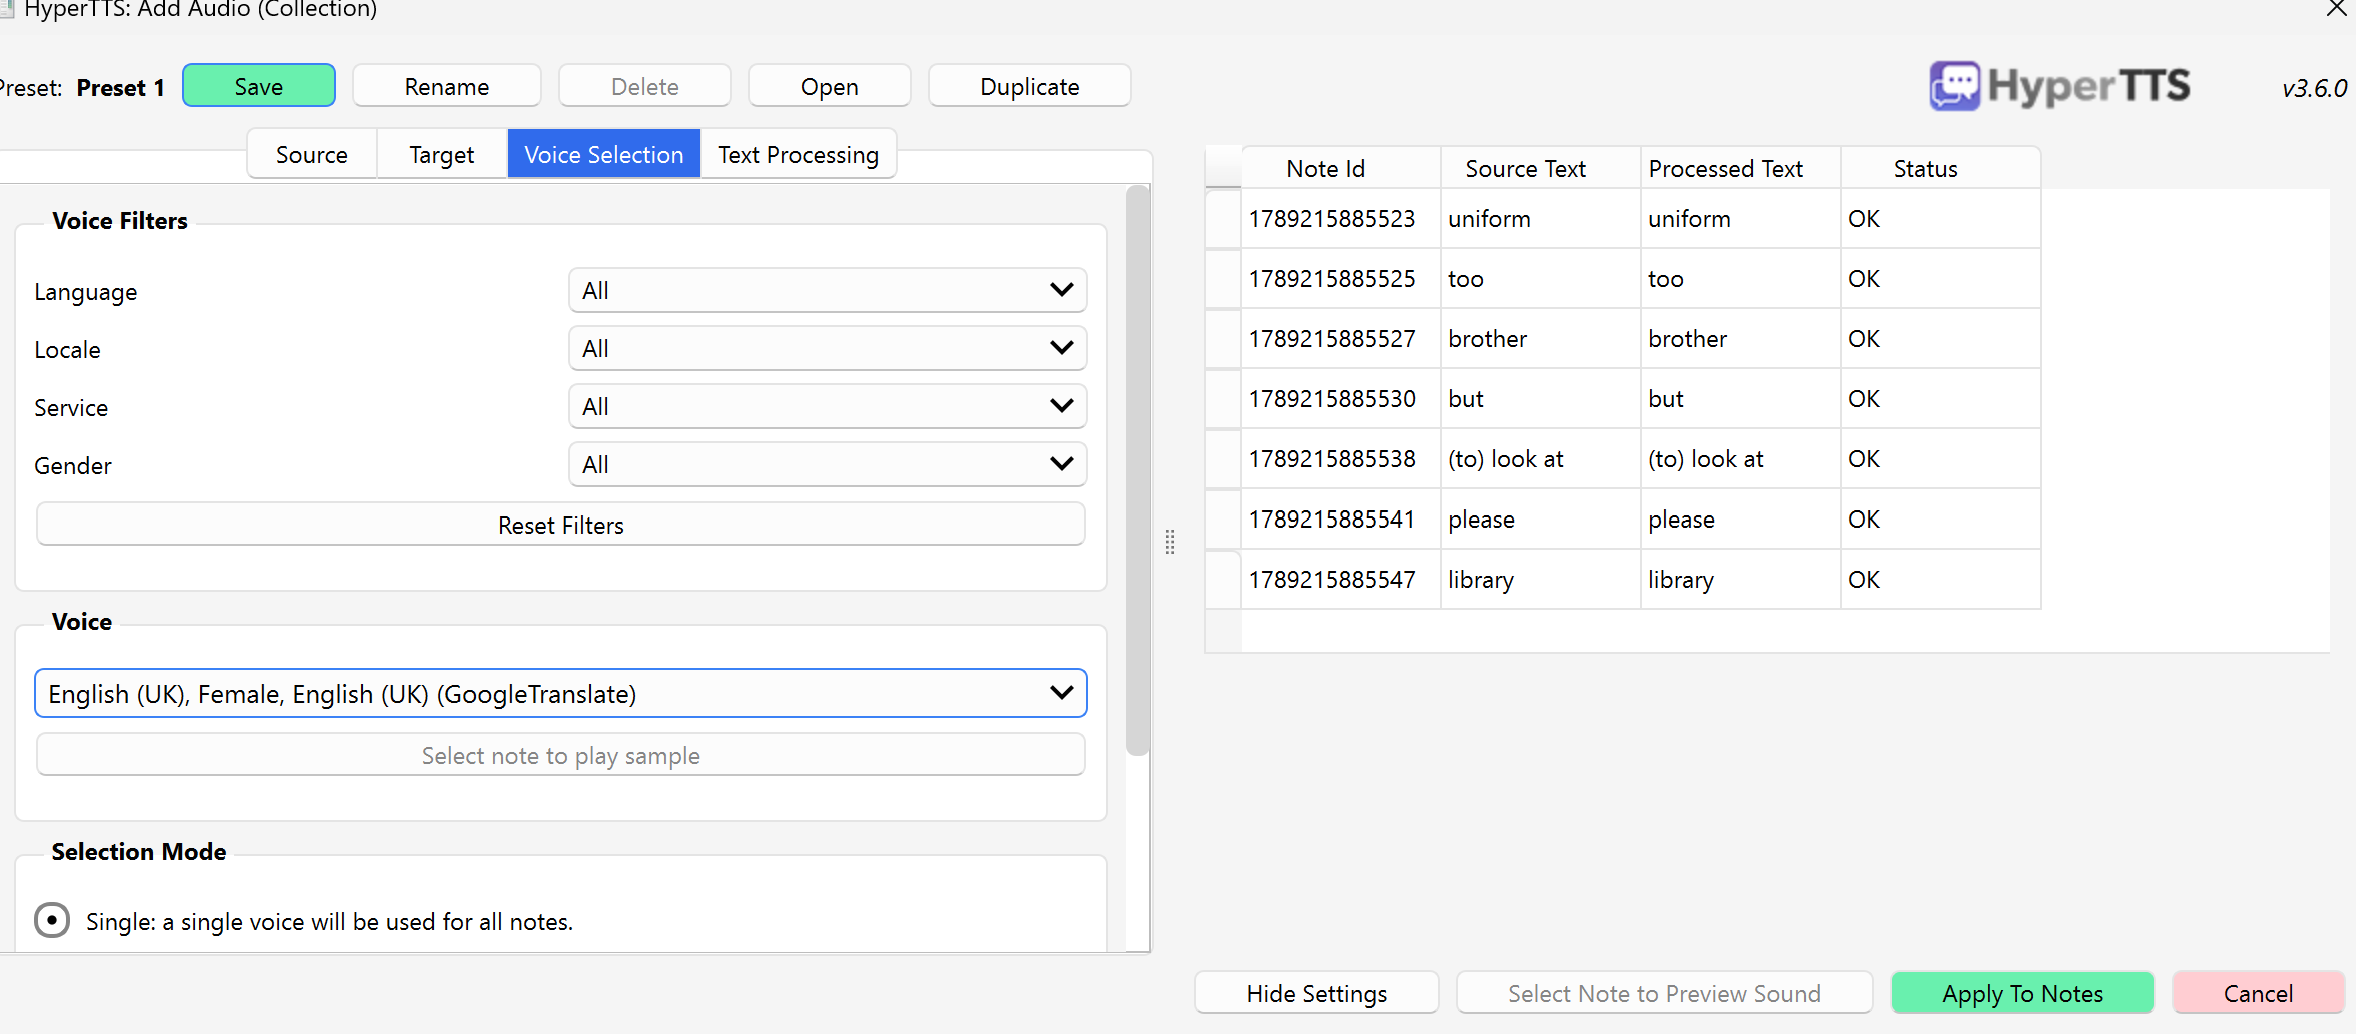The height and width of the screenshot is (1034, 2356).
Task: Apply audio to notes
Action: tap(2023, 993)
